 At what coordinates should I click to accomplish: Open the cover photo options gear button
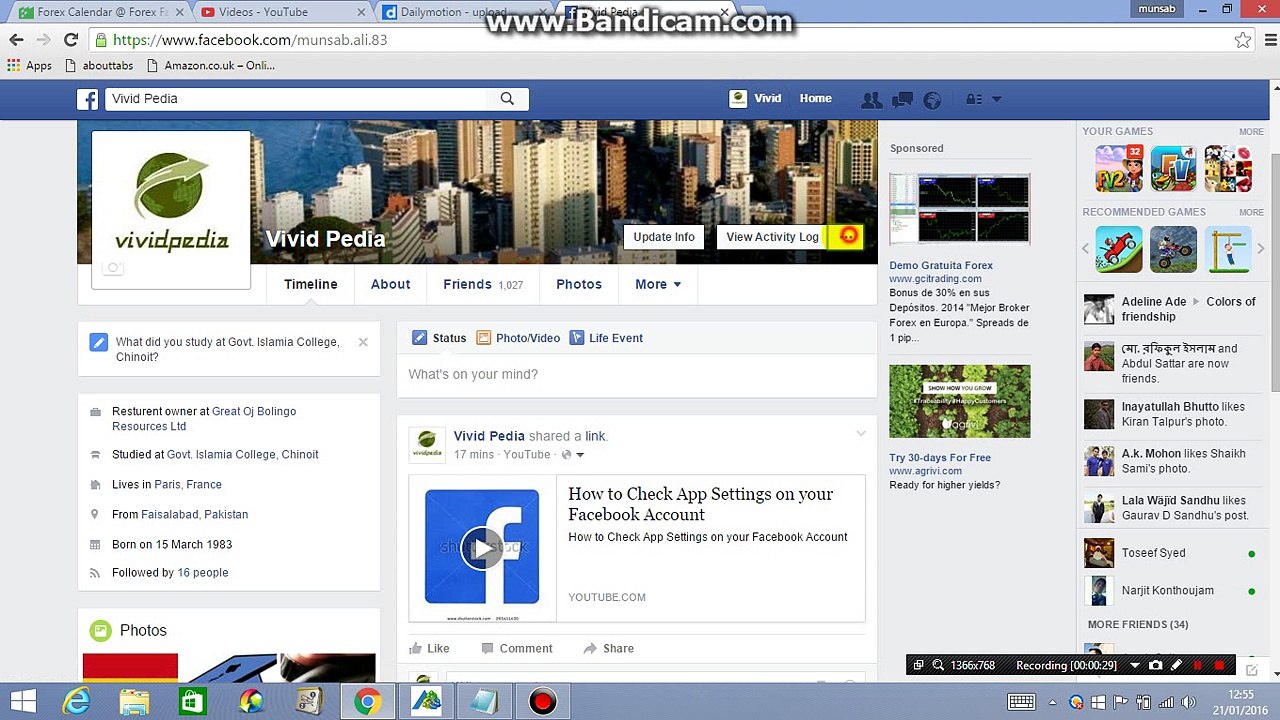(847, 237)
